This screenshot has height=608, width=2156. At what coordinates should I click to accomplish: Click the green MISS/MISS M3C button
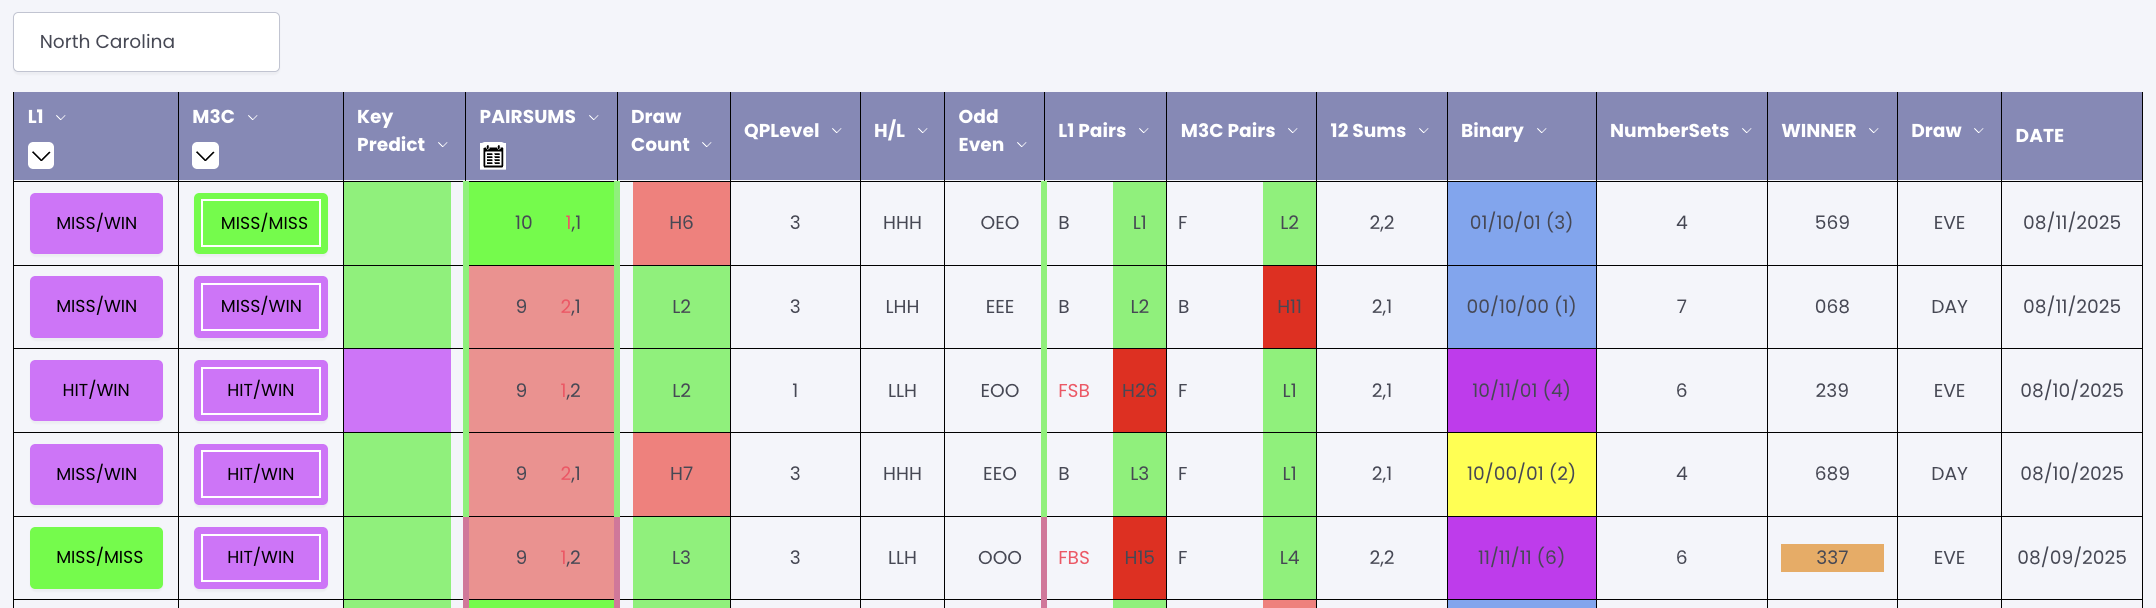pyautogui.click(x=261, y=223)
